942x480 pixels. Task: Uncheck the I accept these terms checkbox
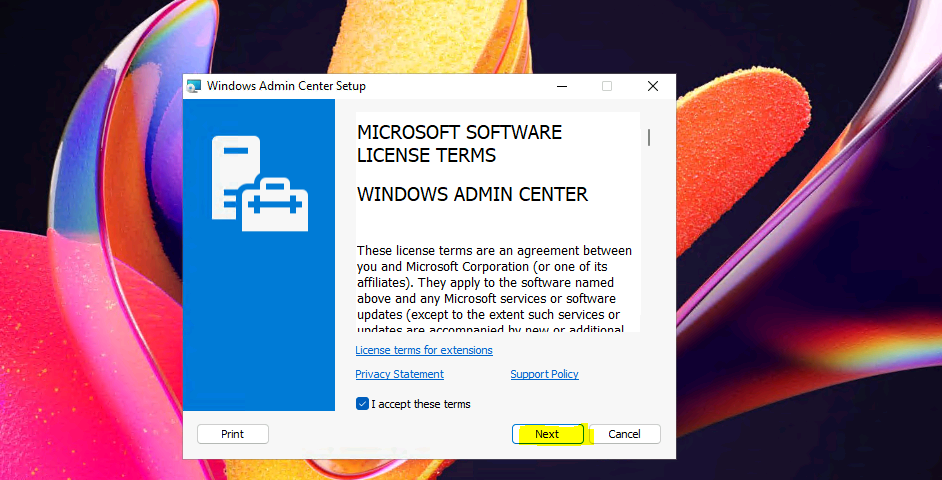[362, 404]
